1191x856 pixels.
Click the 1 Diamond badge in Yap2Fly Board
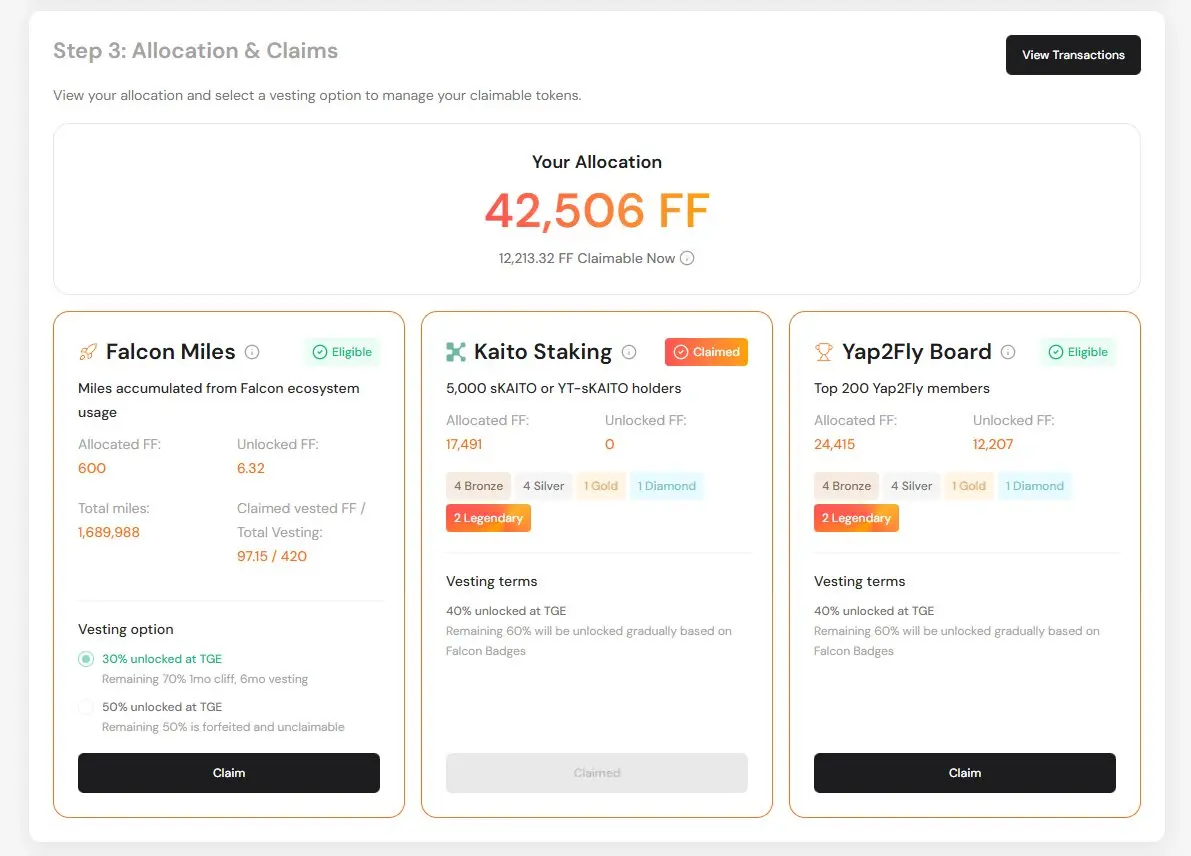pos(1034,486)
